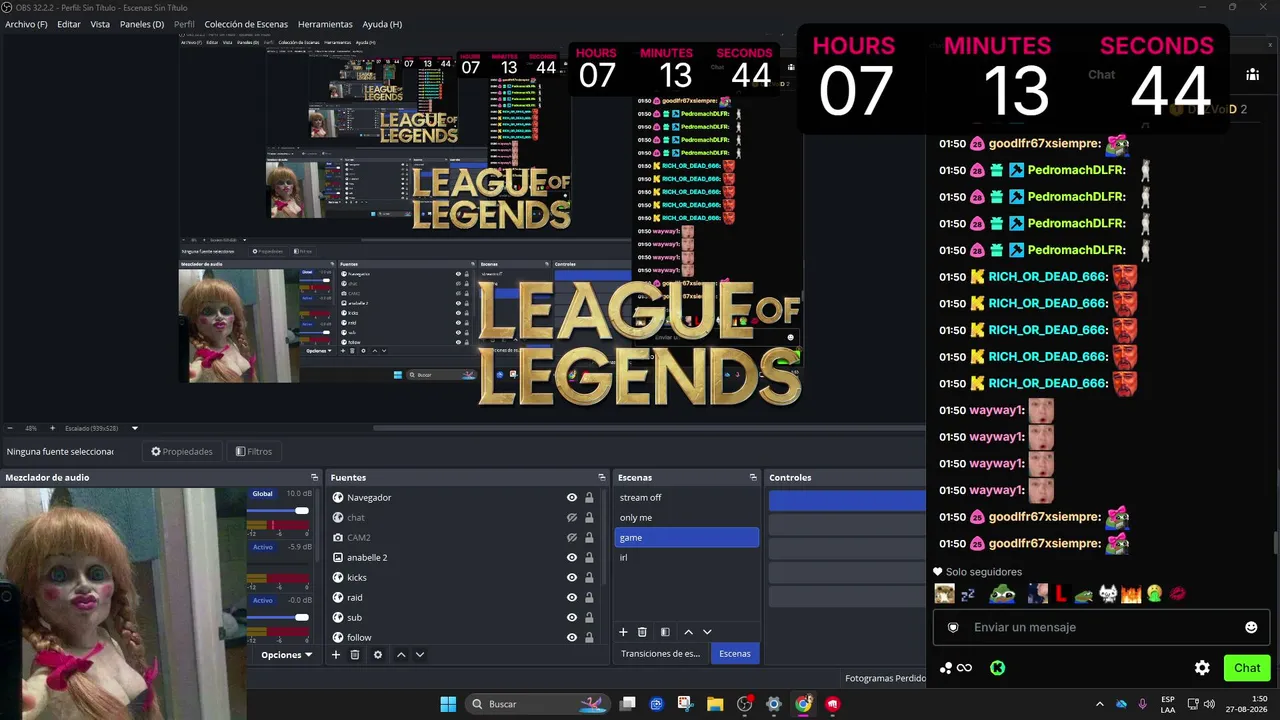Toggle lock on Navegador source
The height and width of the screenshot is (720, 1280).
click(589, 498)
